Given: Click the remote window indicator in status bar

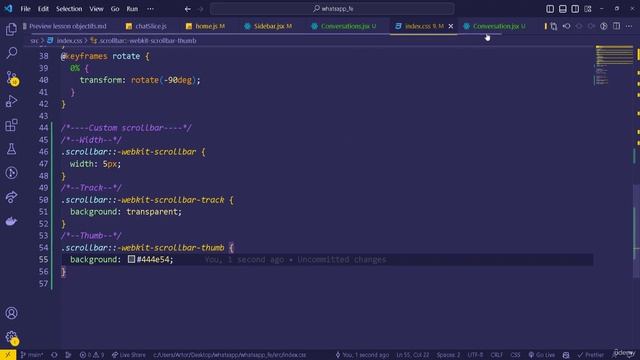Looking at the screenshot, I should (x=8, y=355).
